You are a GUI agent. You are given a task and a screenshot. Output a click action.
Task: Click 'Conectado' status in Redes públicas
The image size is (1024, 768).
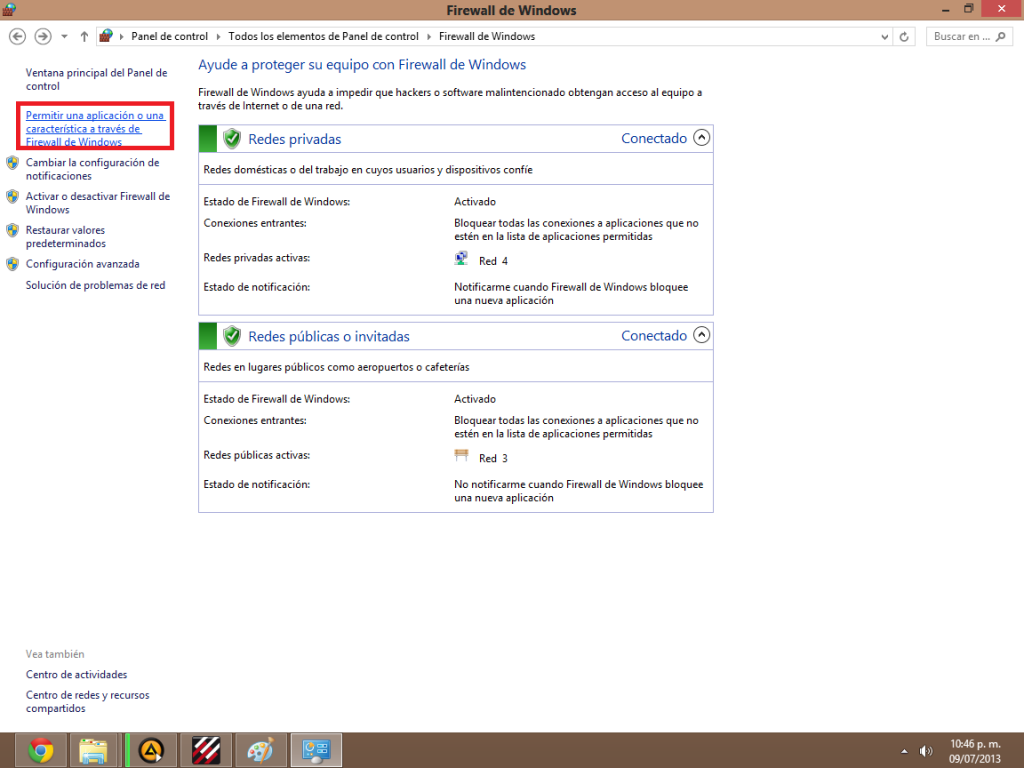tap(654, 336)
